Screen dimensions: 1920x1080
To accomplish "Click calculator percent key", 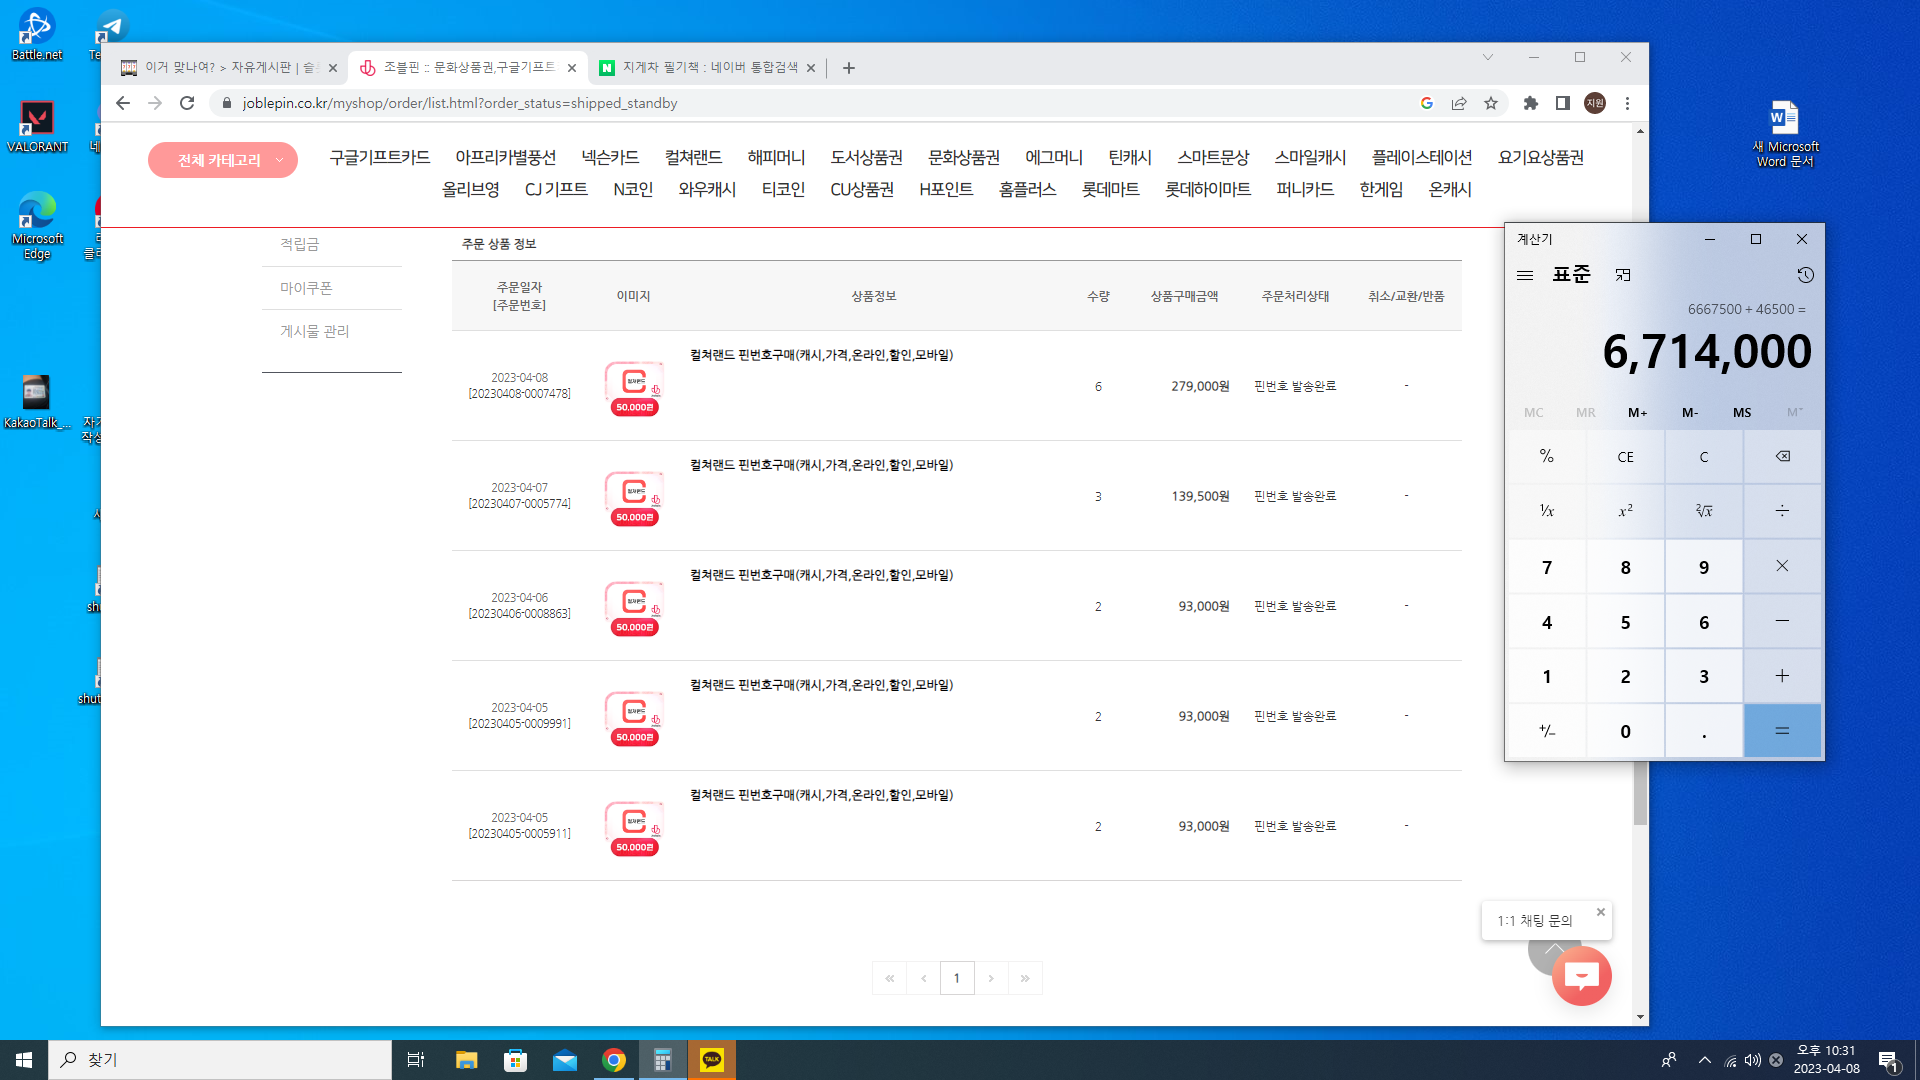I will [x=1547, y=457].
